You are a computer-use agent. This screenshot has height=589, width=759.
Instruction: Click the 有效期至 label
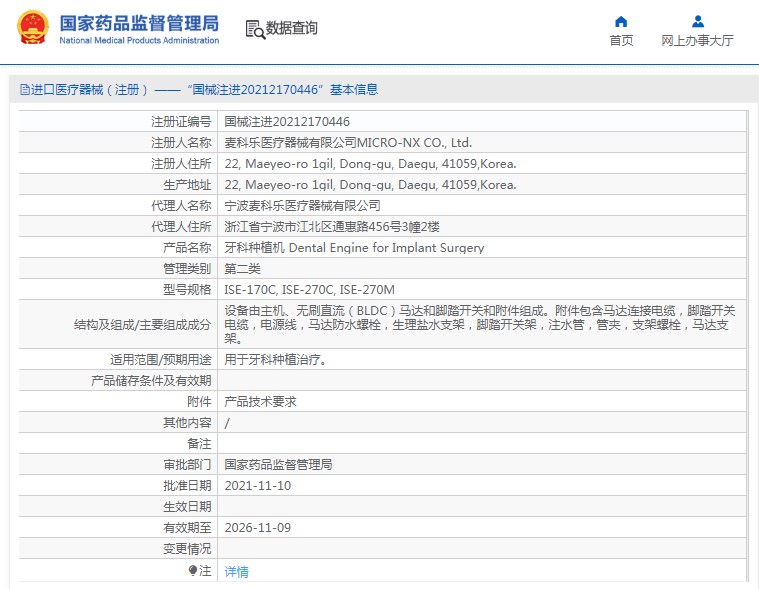coord(187,528)
